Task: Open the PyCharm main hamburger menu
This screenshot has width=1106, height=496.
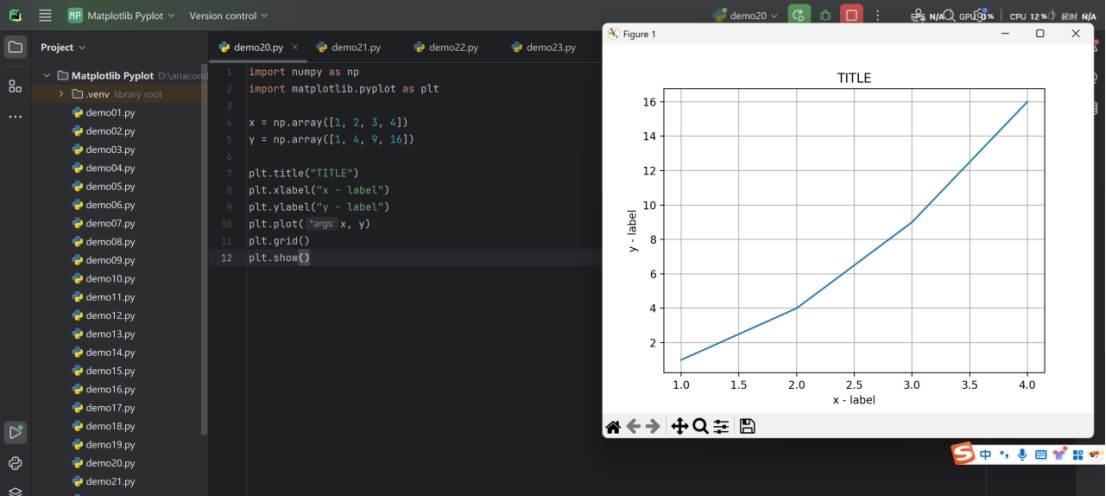Action: (45, 15)
